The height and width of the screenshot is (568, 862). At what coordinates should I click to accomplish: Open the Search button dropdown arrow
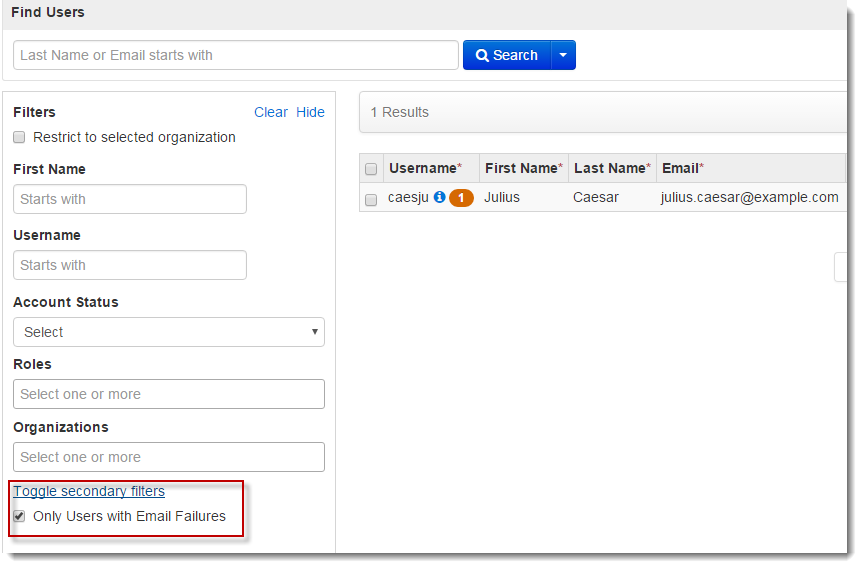(x=564, y=55)
